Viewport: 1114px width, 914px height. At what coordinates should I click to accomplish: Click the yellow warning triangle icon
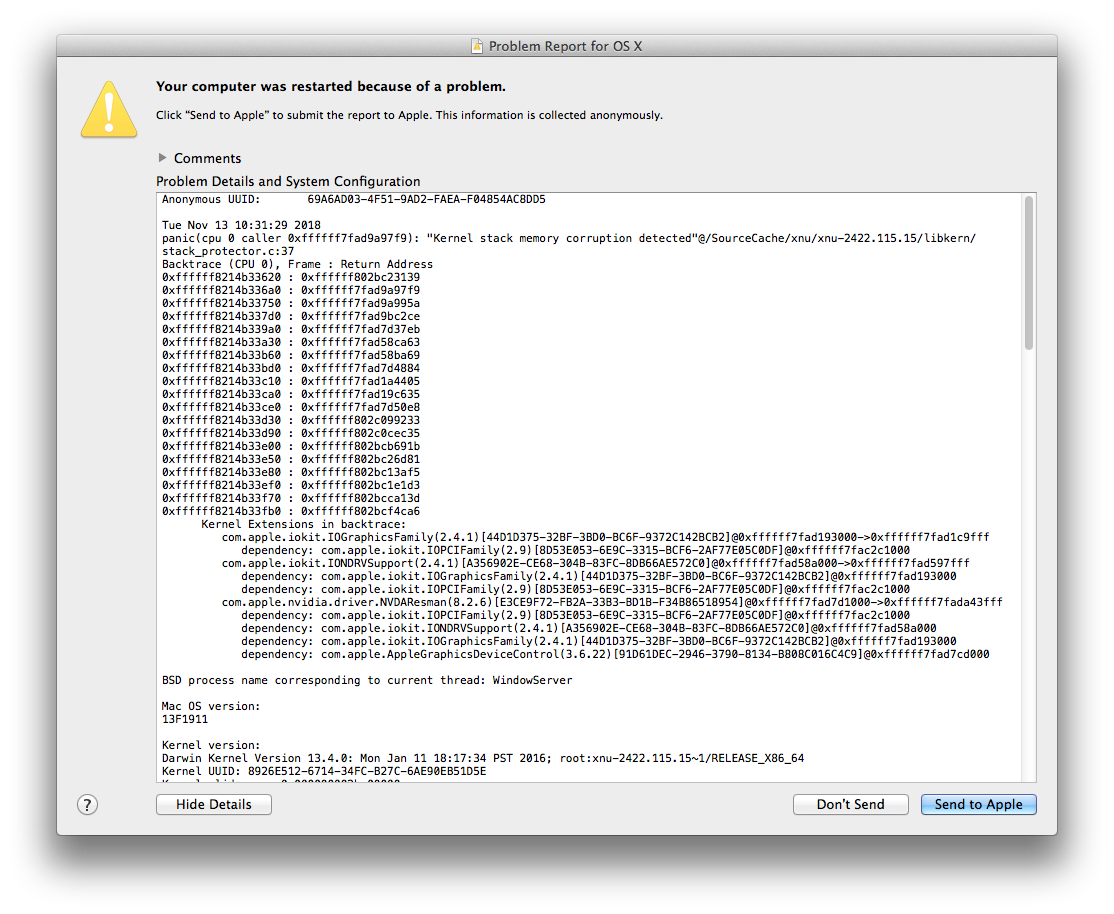109,109
